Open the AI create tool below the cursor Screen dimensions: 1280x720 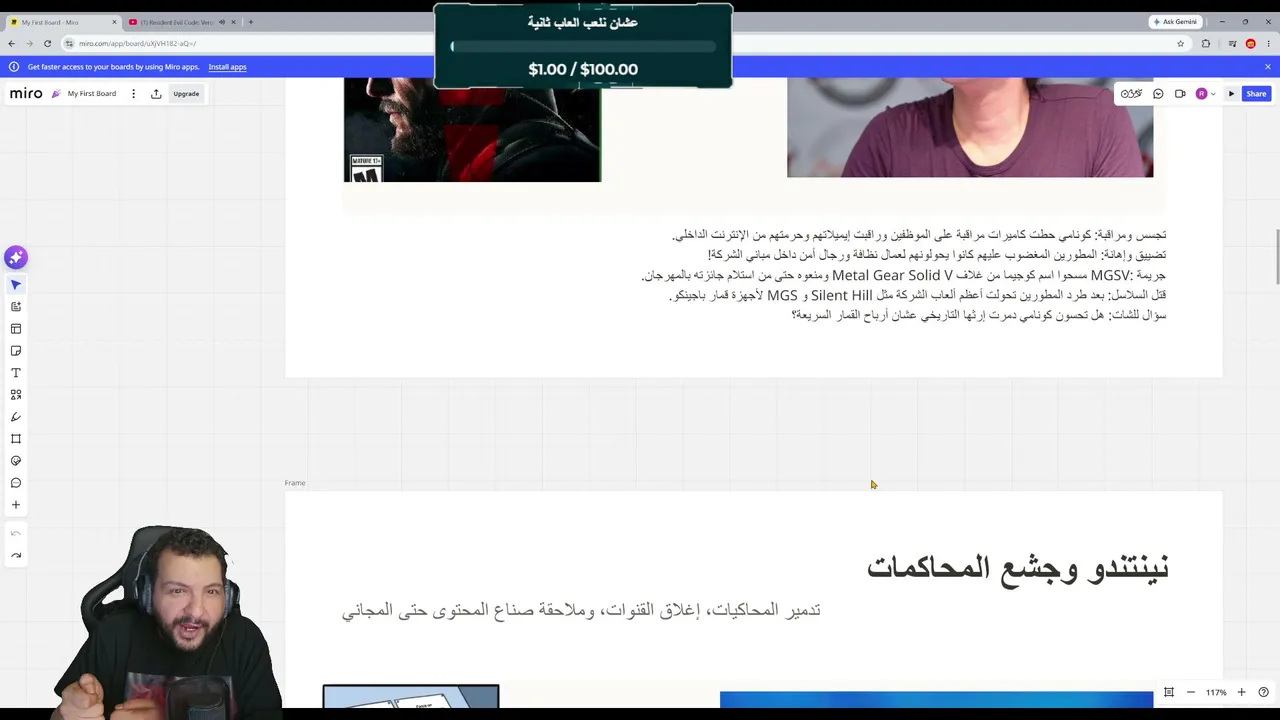tap(16, 307)
